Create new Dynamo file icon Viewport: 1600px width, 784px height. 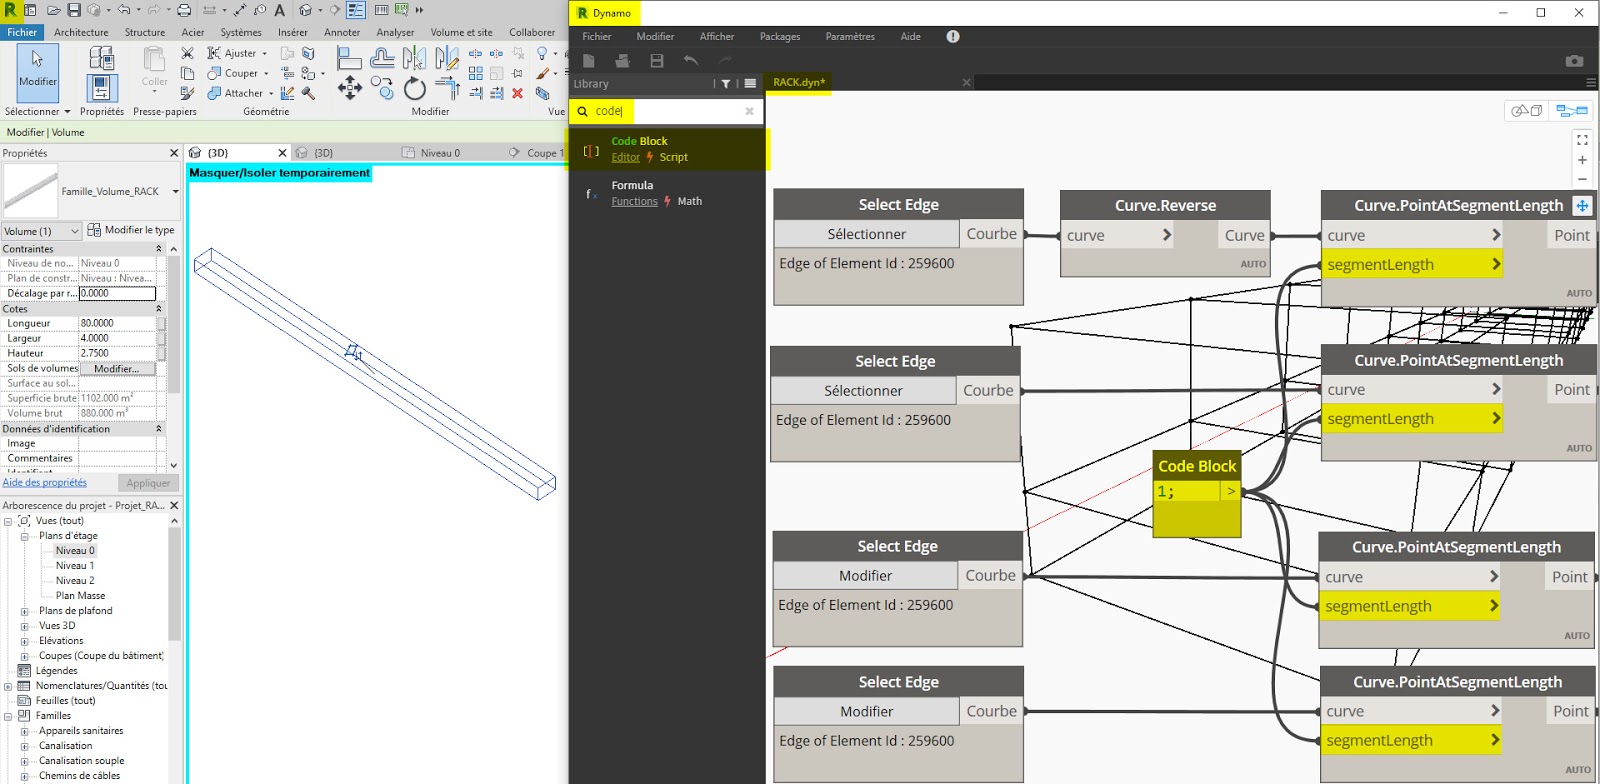coord(589,61)
